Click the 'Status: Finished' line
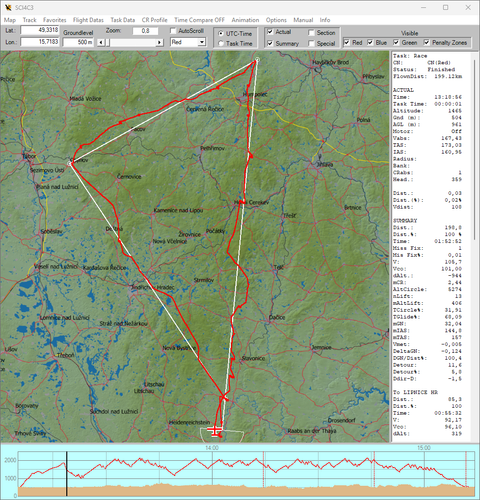 424,69
